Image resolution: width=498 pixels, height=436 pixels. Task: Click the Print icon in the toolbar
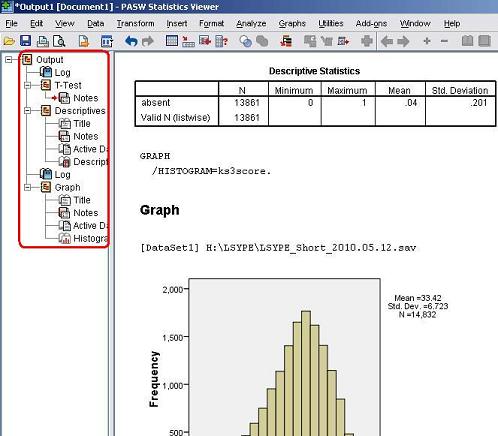43,41
